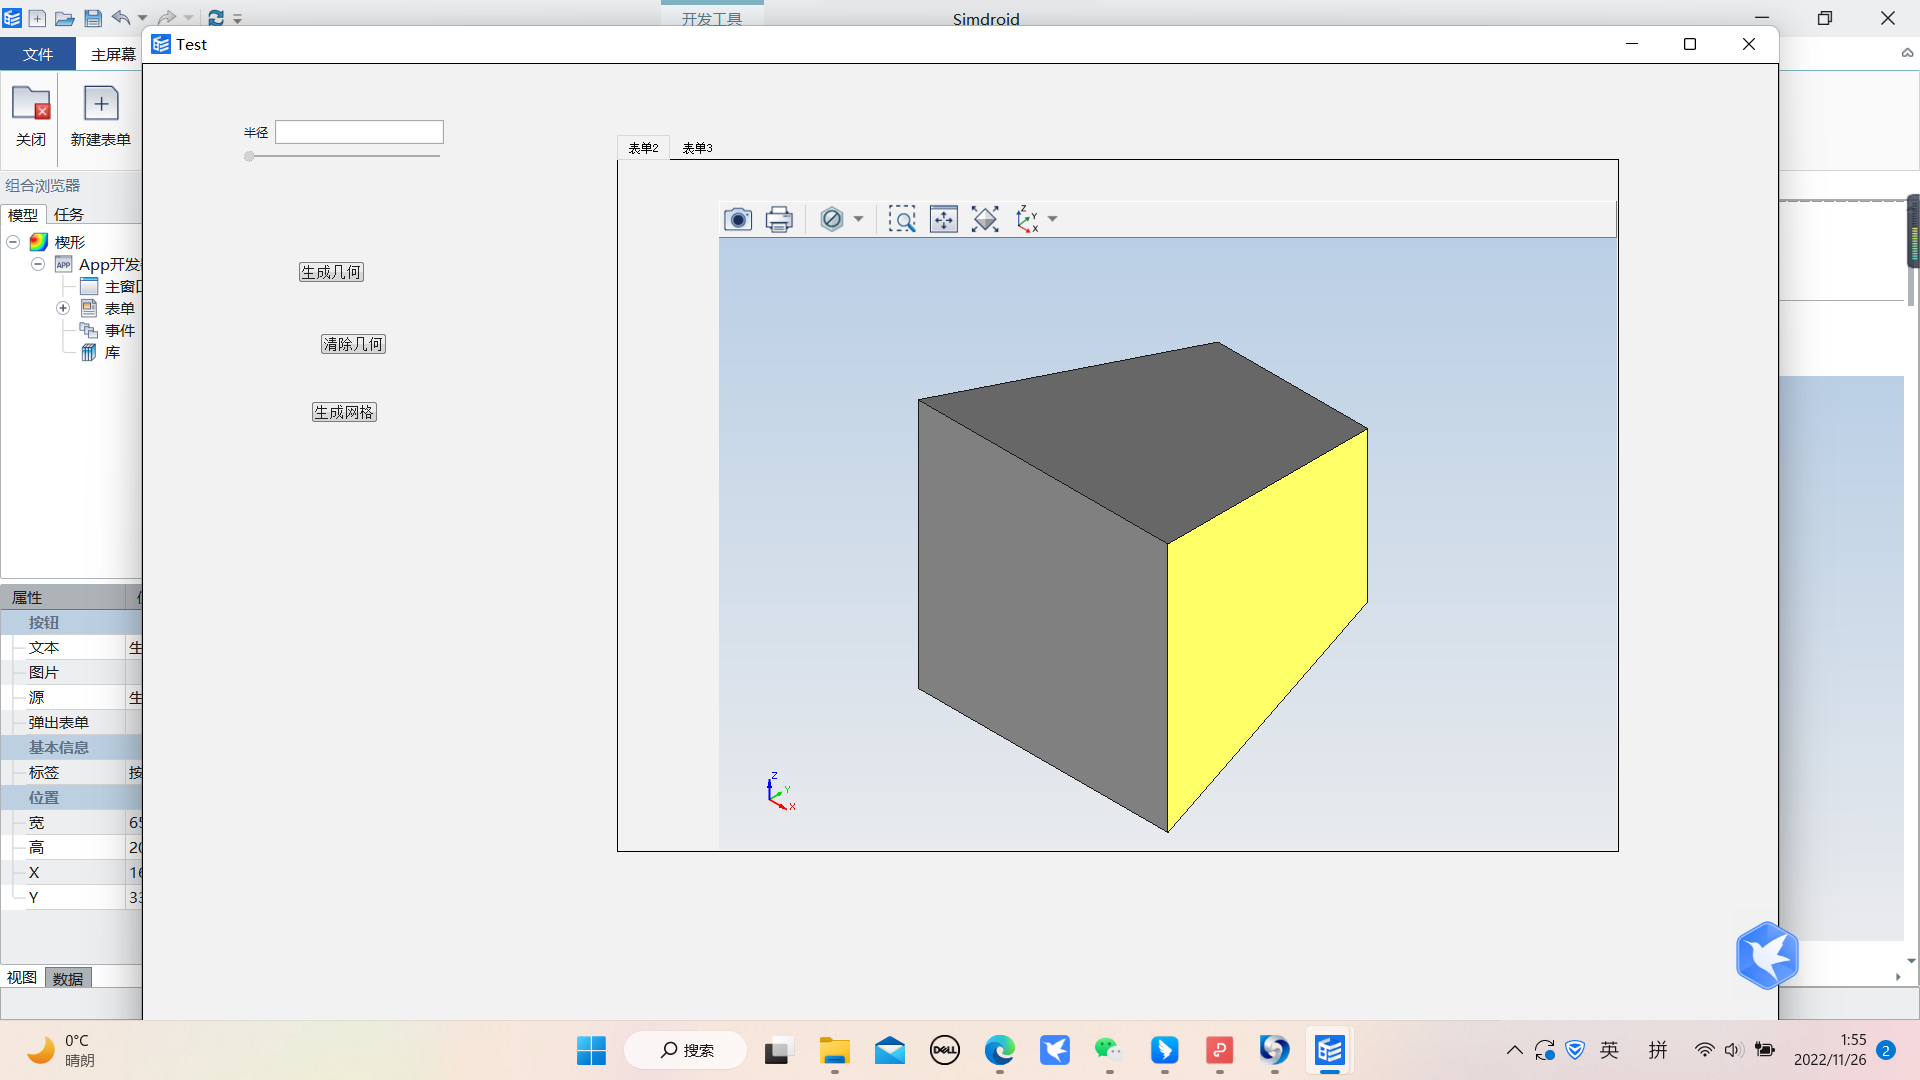Screen dimensions: 1920x1080
Task: Collapse the ribbon with the chevron
Action: pyautogui.click(x=1907, y=53)
